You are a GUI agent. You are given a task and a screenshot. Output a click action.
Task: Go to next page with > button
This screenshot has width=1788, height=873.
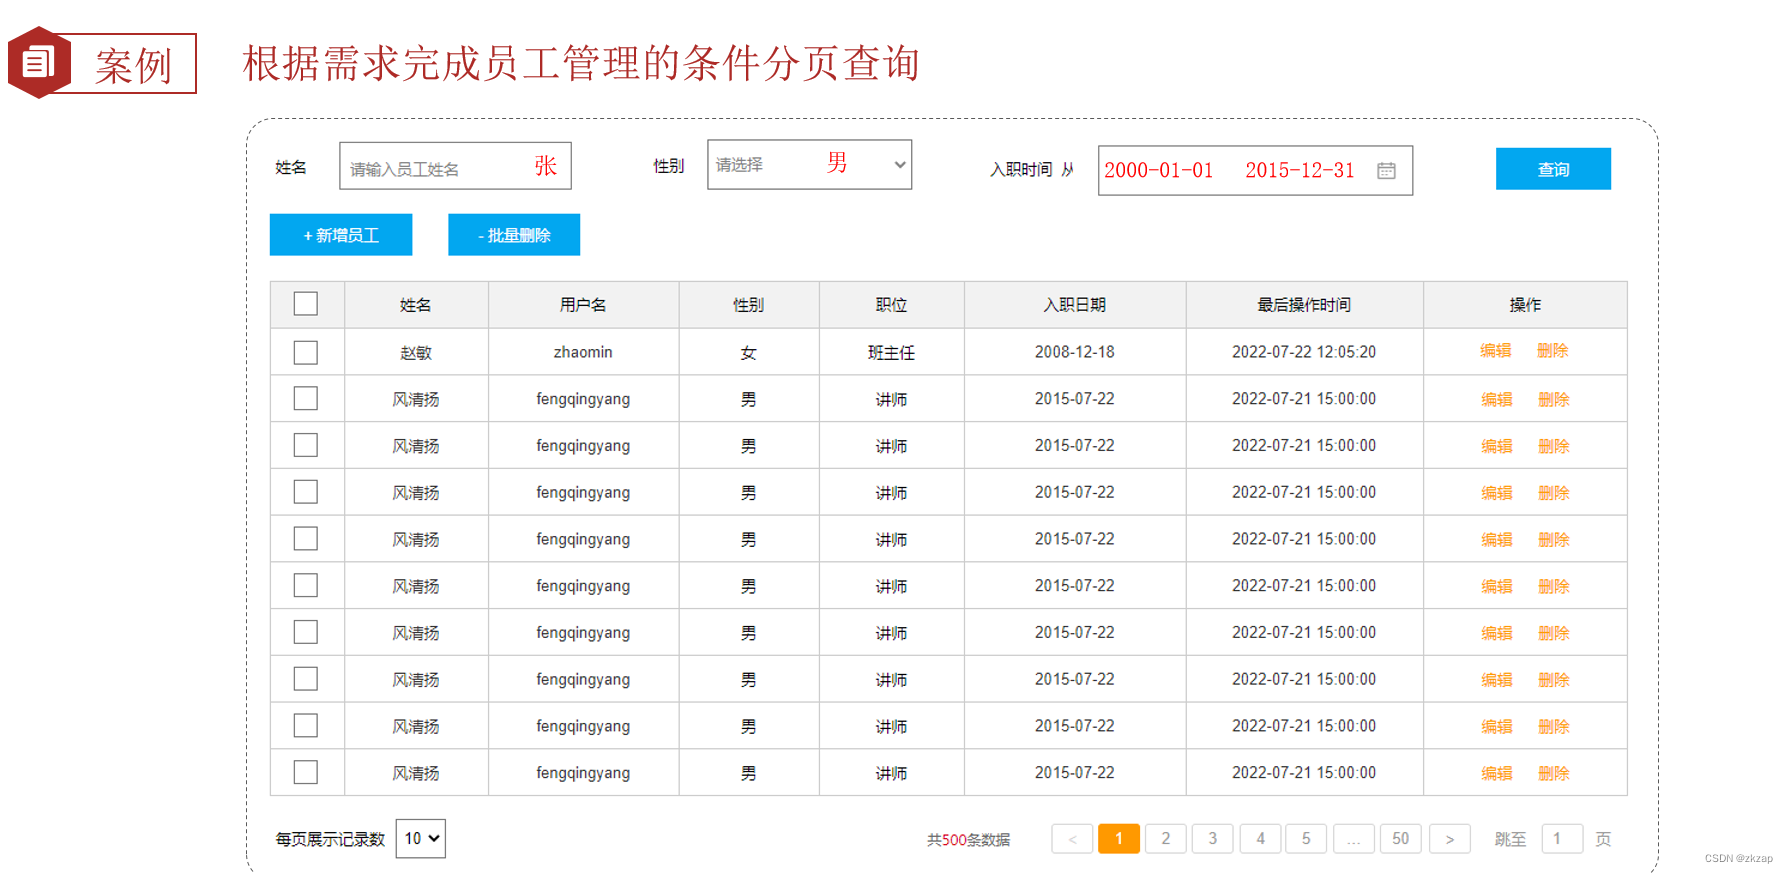1450,839
